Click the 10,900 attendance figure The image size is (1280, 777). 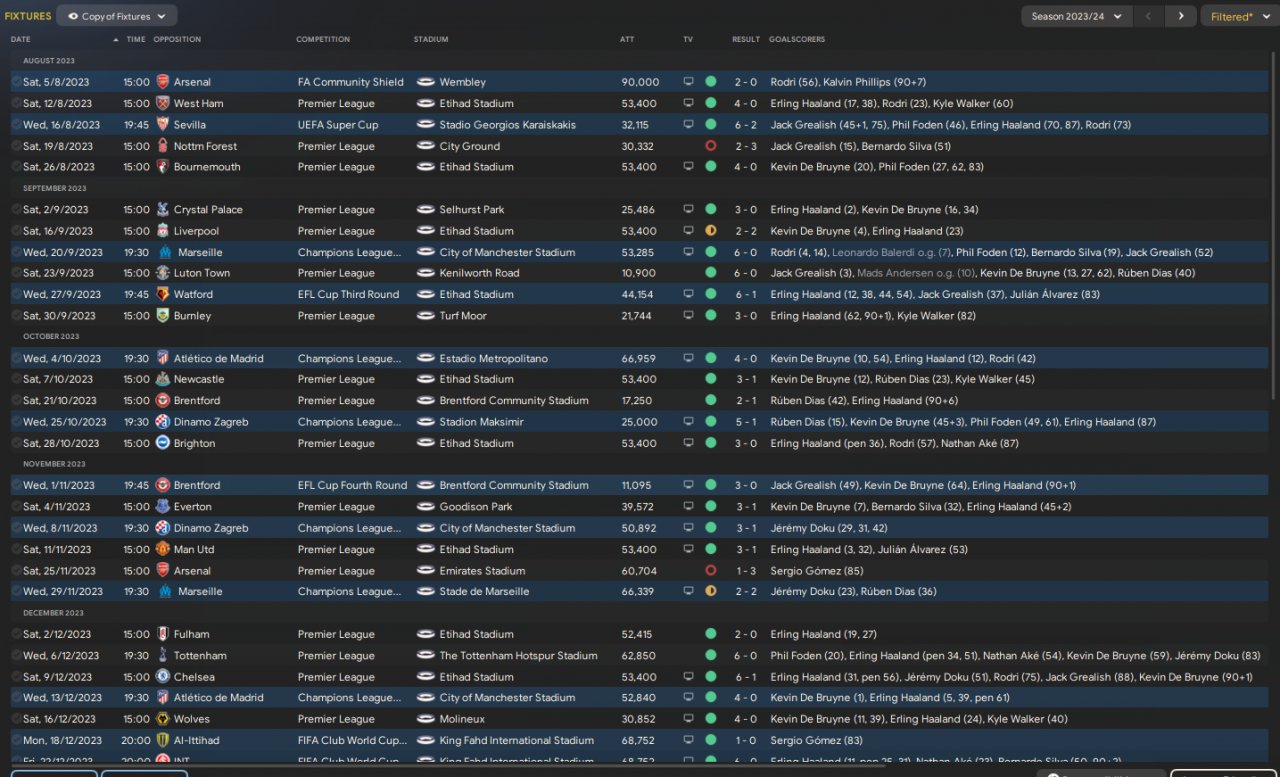(x=639, y=273)
